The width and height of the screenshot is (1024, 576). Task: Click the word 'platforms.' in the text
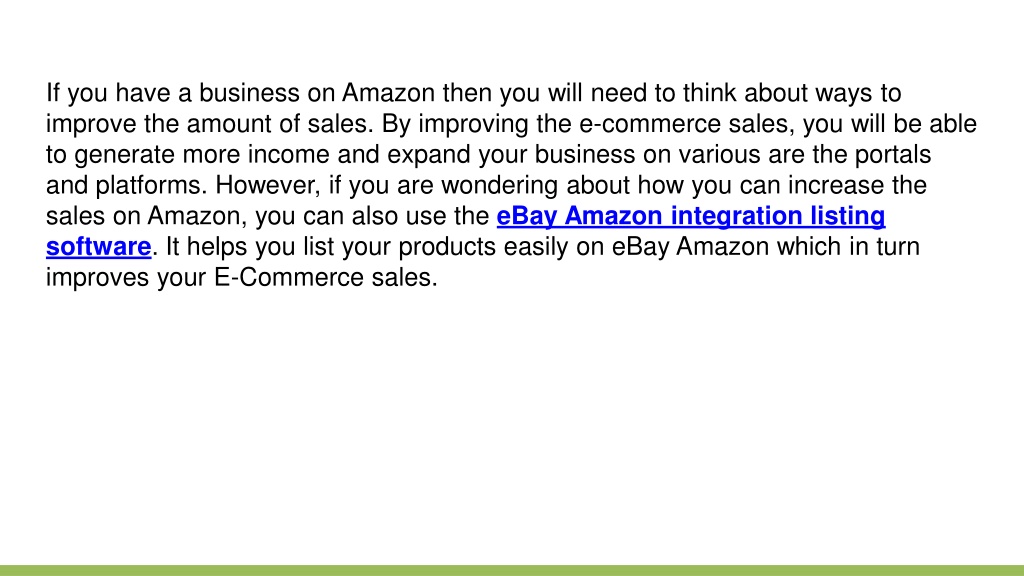[x=152, y=185]
